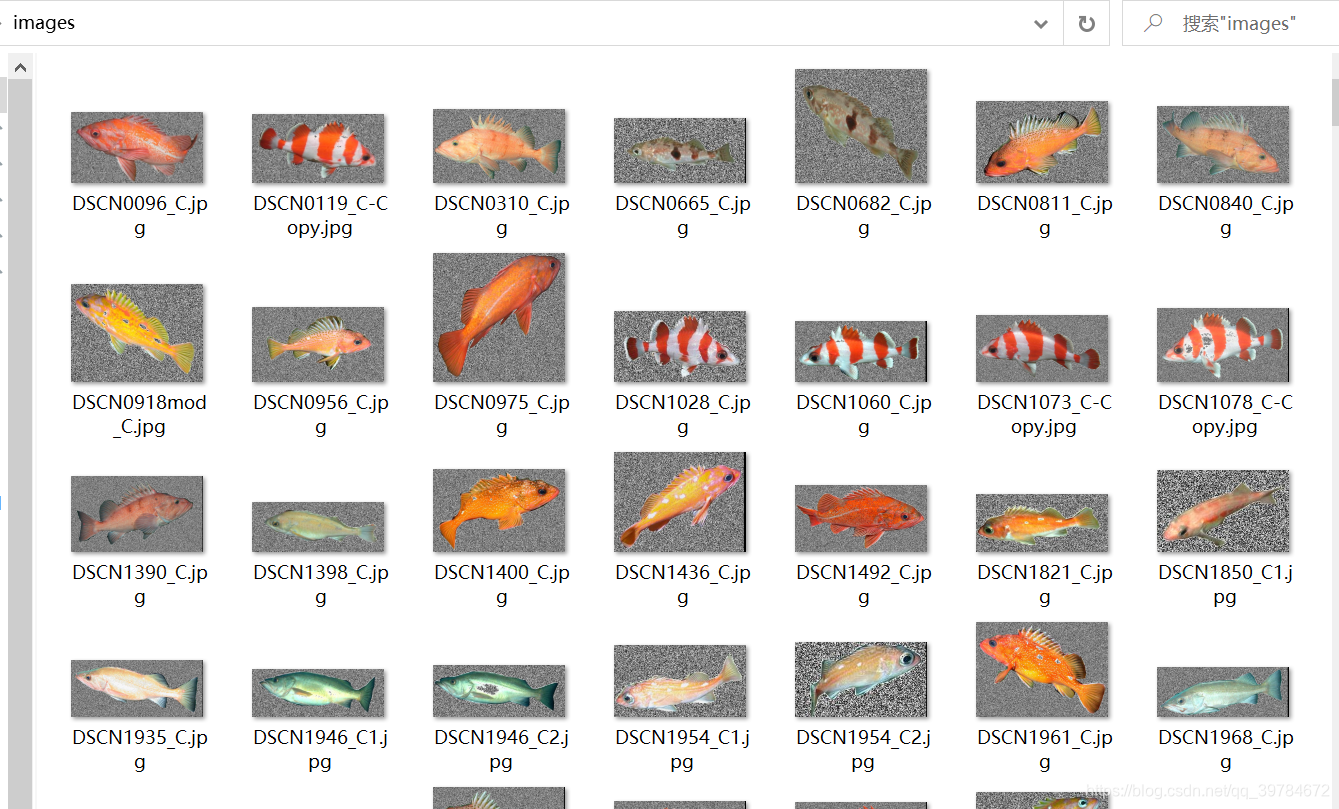Screen dimensions: 1339x809
Task: Select the DSCN1398_C.jpg thumbnail
Action: pyautogui.click(x=318, y=527)
